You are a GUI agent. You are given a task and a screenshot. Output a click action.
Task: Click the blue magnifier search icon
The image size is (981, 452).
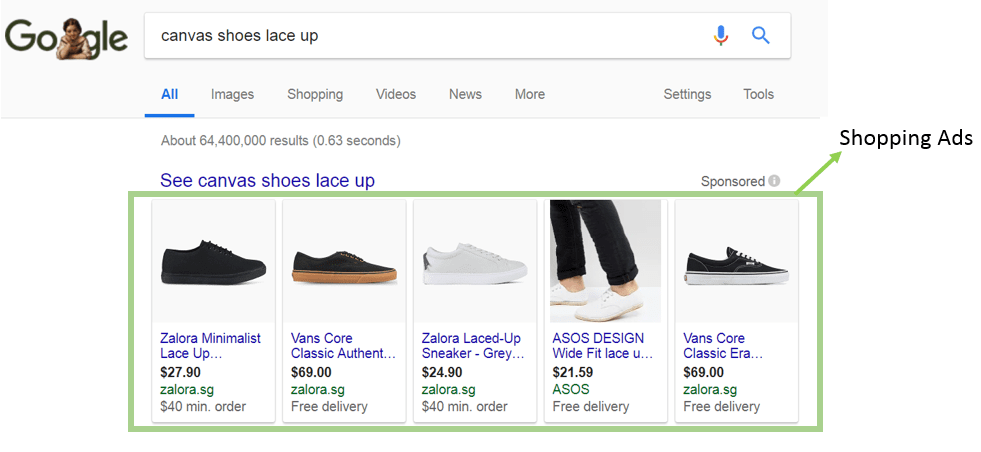tap(761, 36)
